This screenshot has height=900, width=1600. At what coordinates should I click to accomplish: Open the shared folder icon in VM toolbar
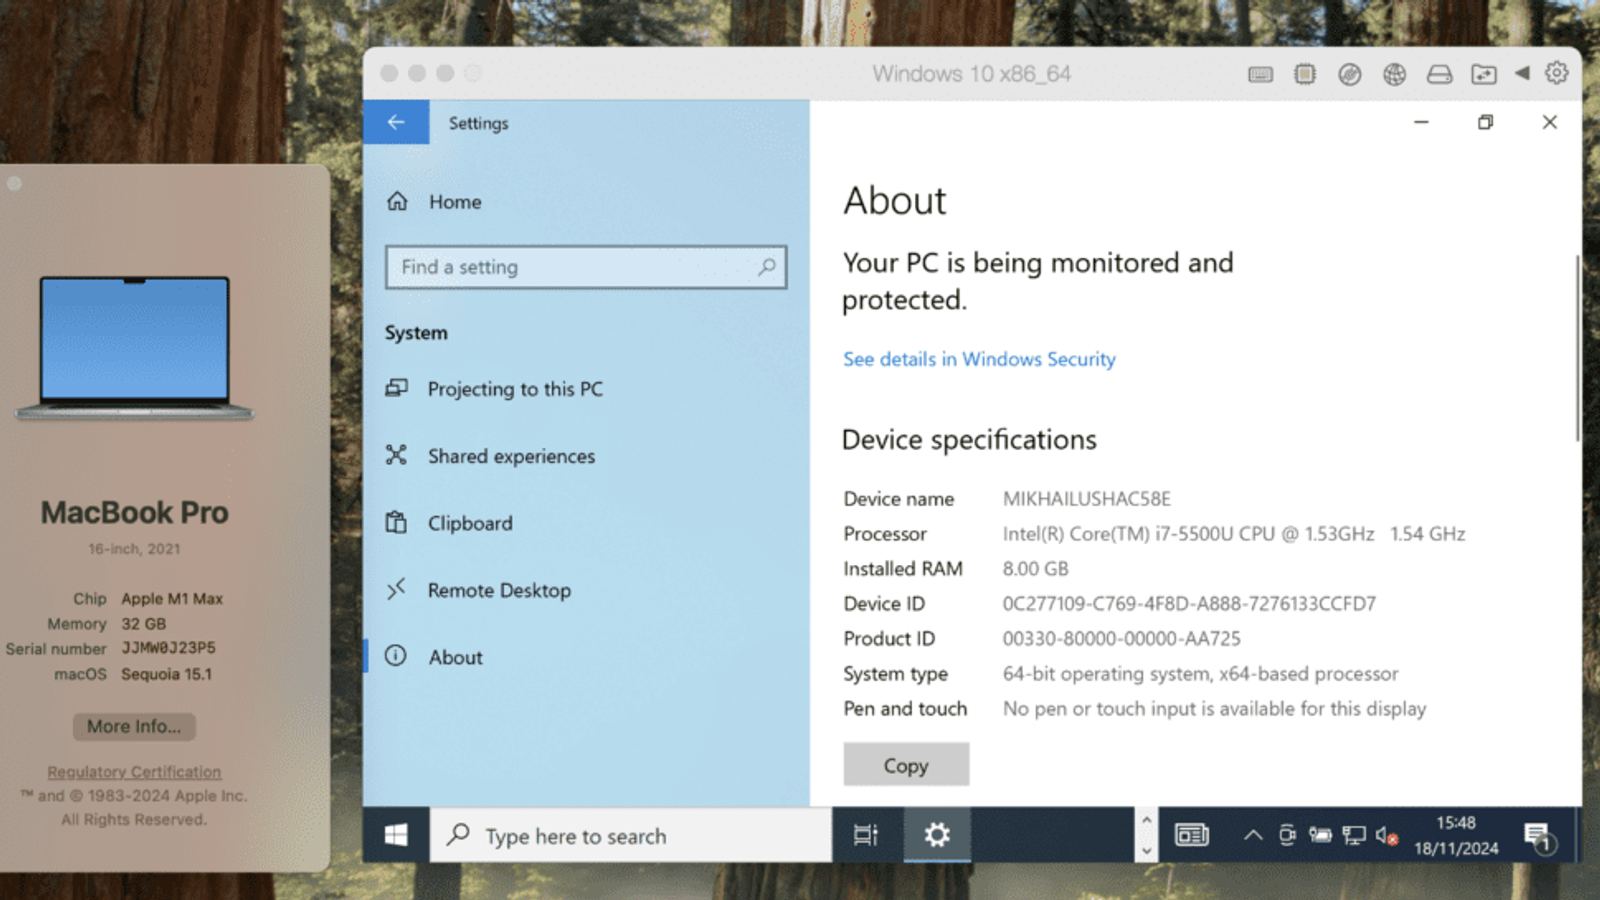coord(1484,74)
